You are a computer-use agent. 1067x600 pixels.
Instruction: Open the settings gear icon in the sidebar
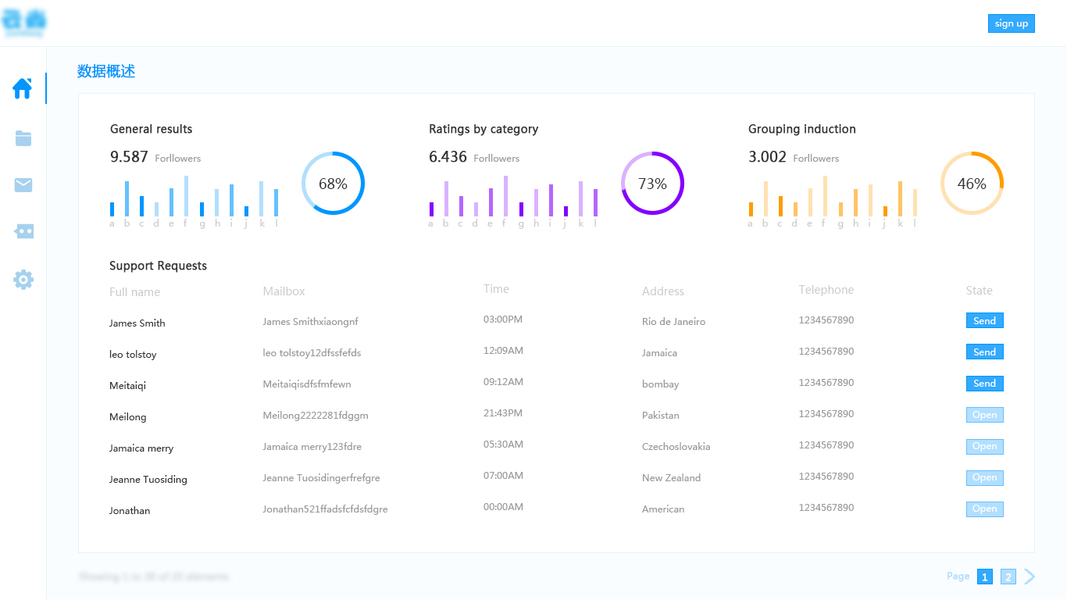coord(23,280)
